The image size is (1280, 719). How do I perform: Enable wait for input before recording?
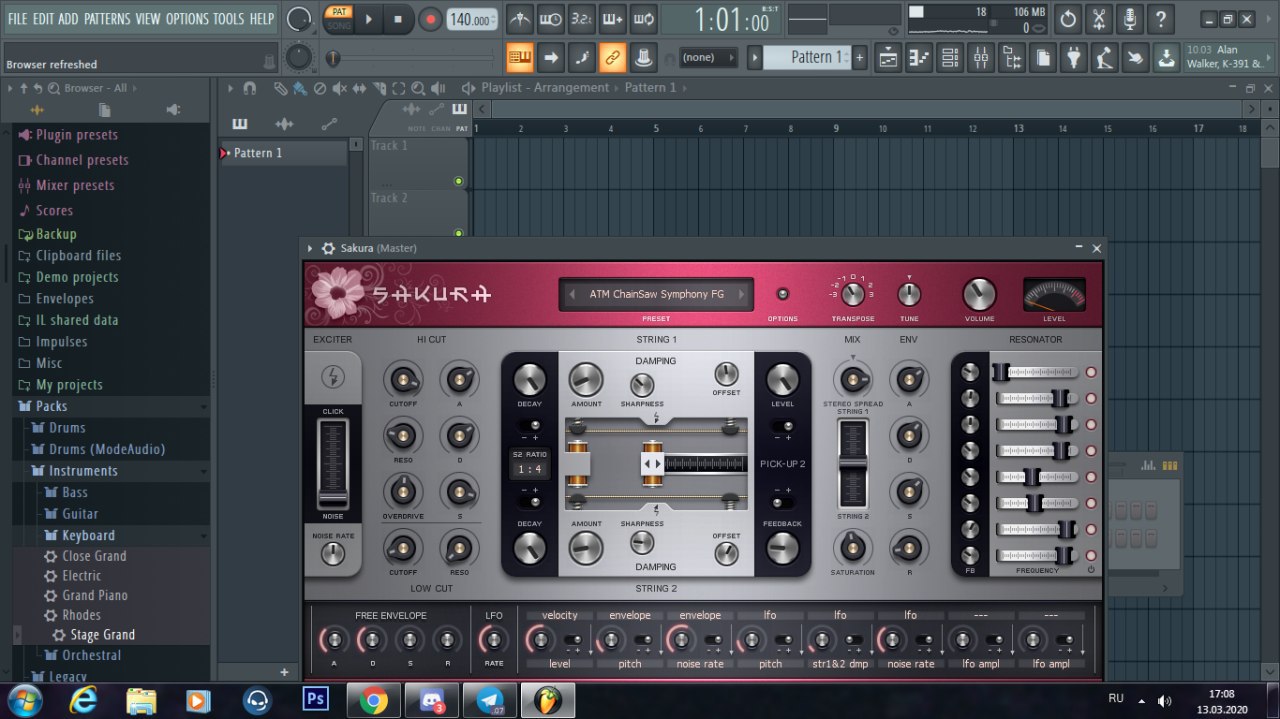tap(550, 18)
